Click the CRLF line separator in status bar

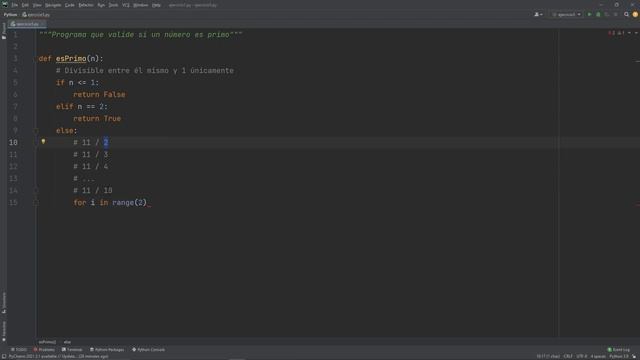coord(568,357)
